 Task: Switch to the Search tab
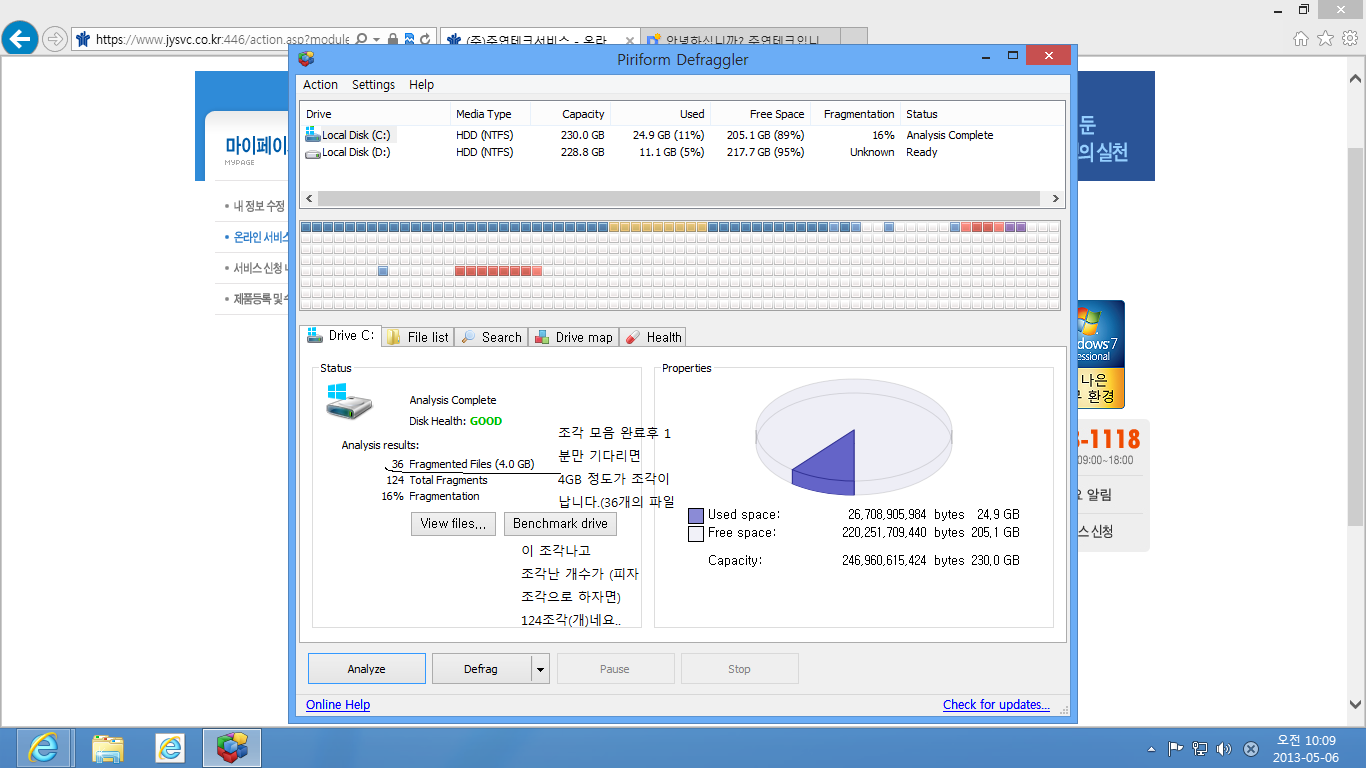pyautogui.click(x=492, y=337)
